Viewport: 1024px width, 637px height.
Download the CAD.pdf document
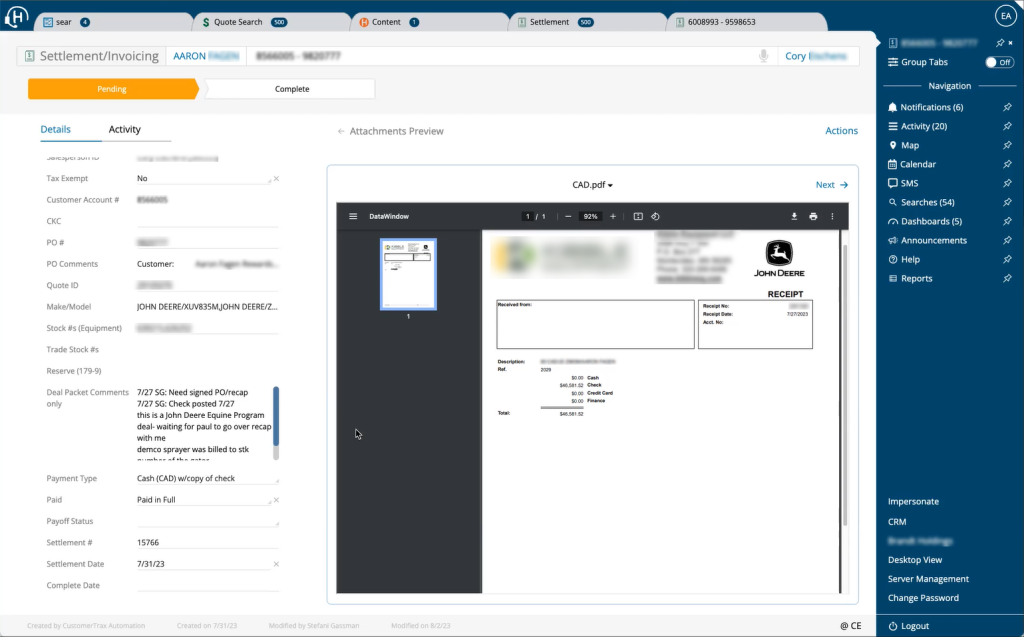pos(794,216)
